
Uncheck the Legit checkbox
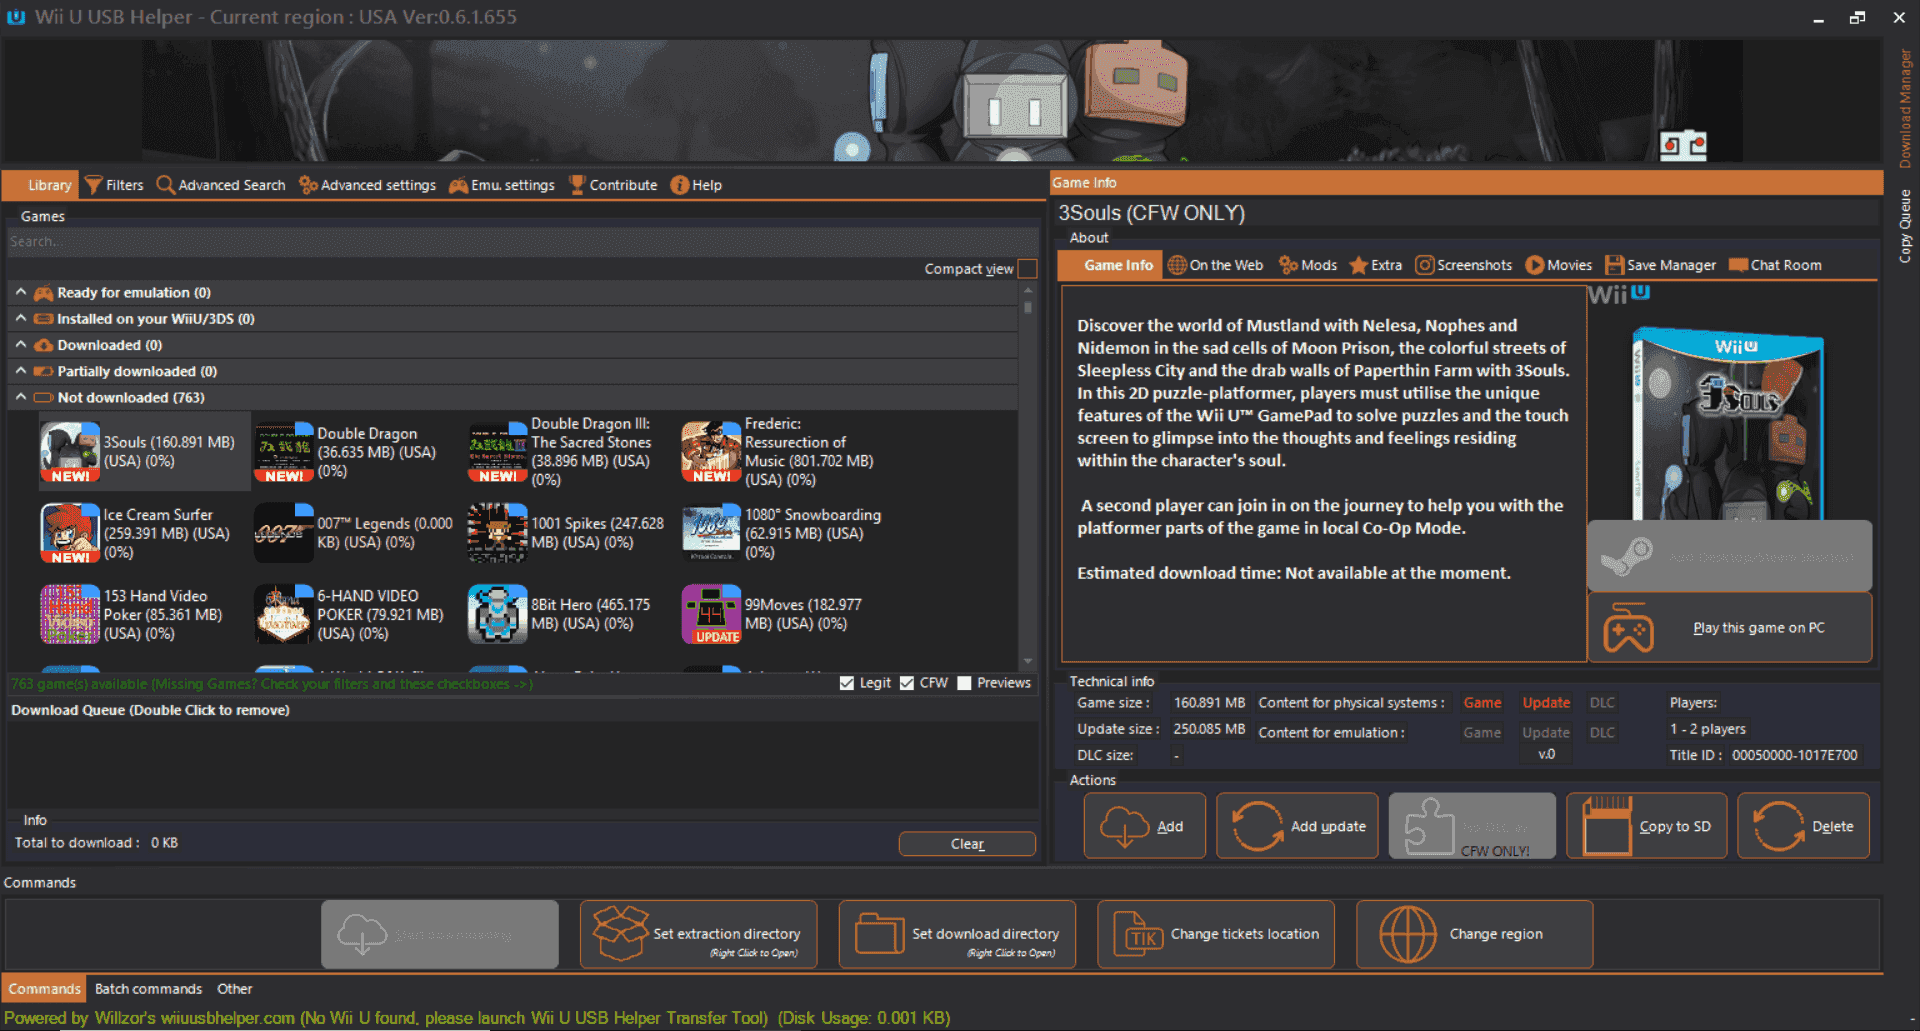[x=847, y=683]
